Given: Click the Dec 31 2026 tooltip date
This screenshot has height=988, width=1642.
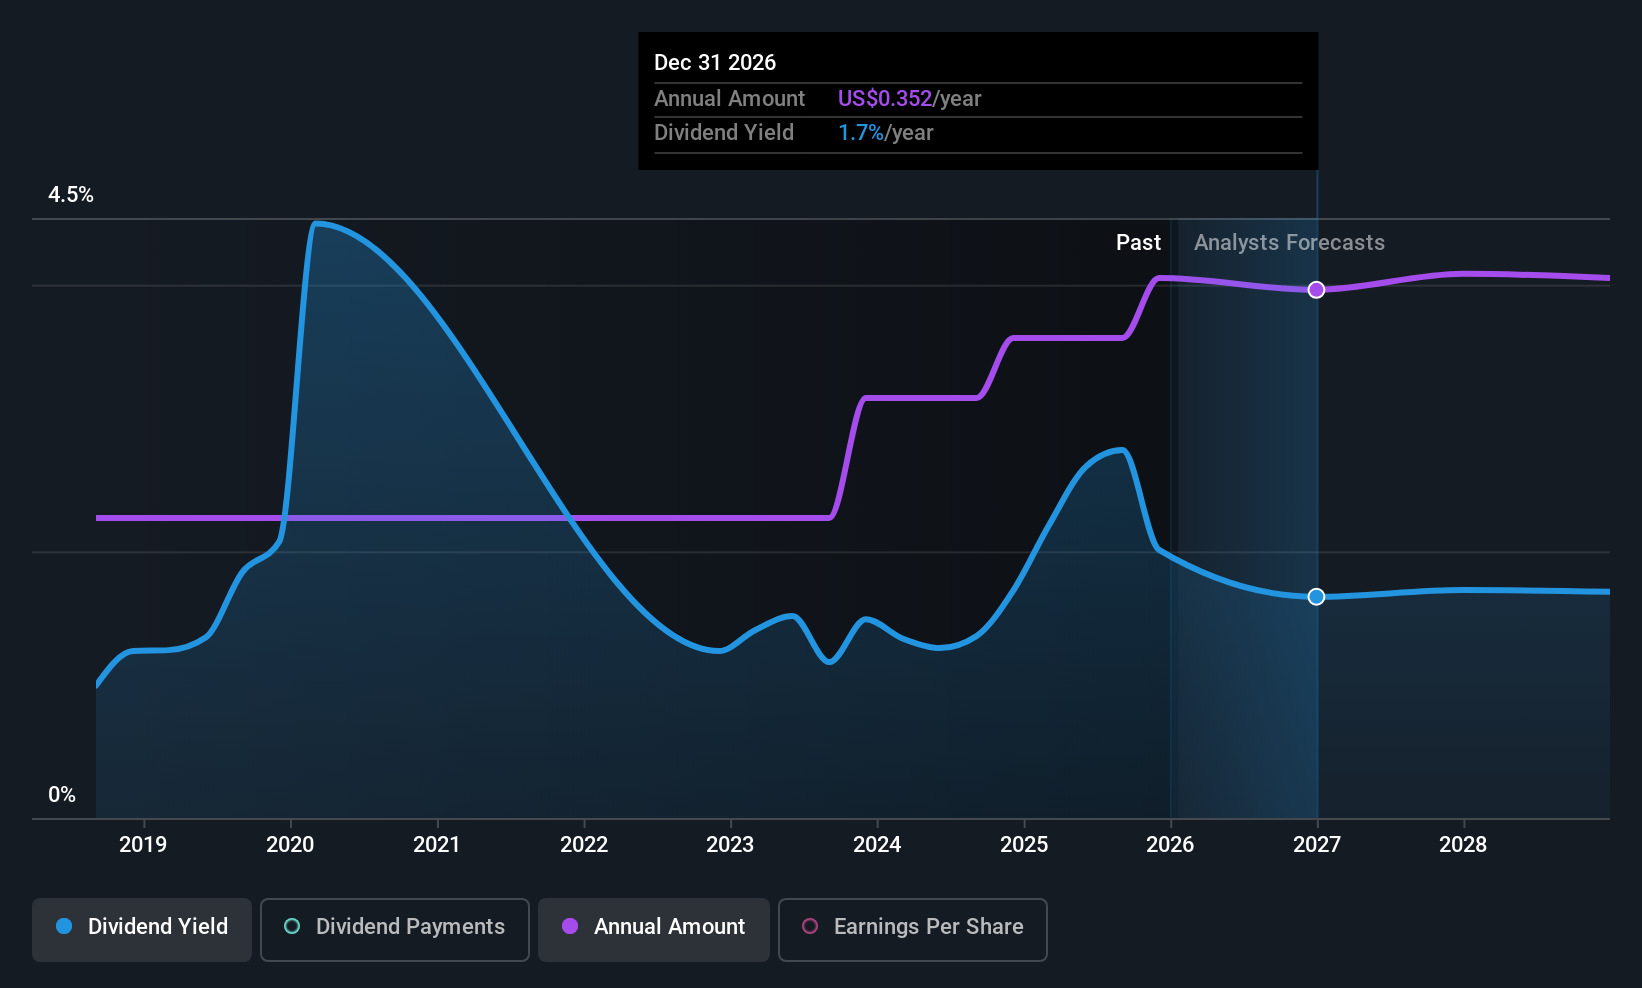Looking at the screenshot, I should (x=715, y=63).
